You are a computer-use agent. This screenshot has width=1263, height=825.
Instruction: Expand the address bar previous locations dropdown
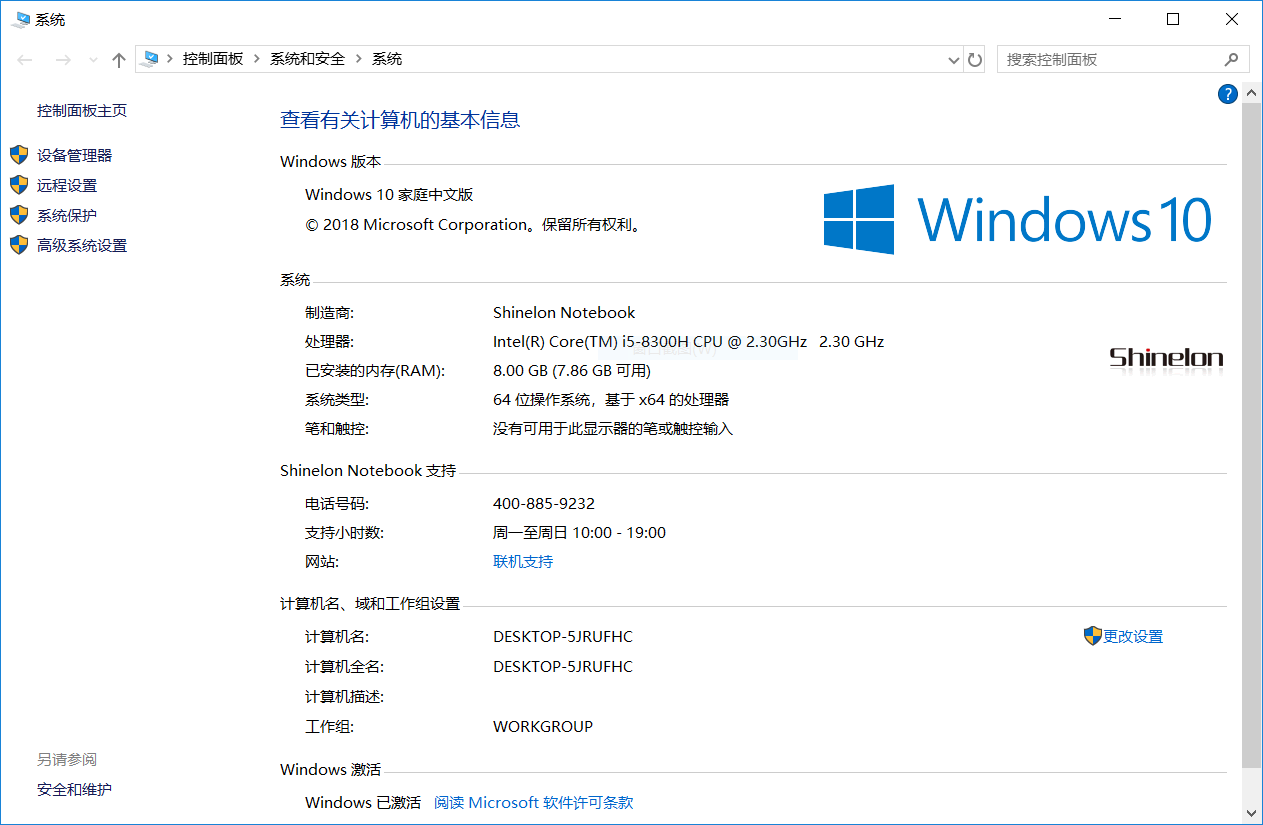tap(953, 60)
